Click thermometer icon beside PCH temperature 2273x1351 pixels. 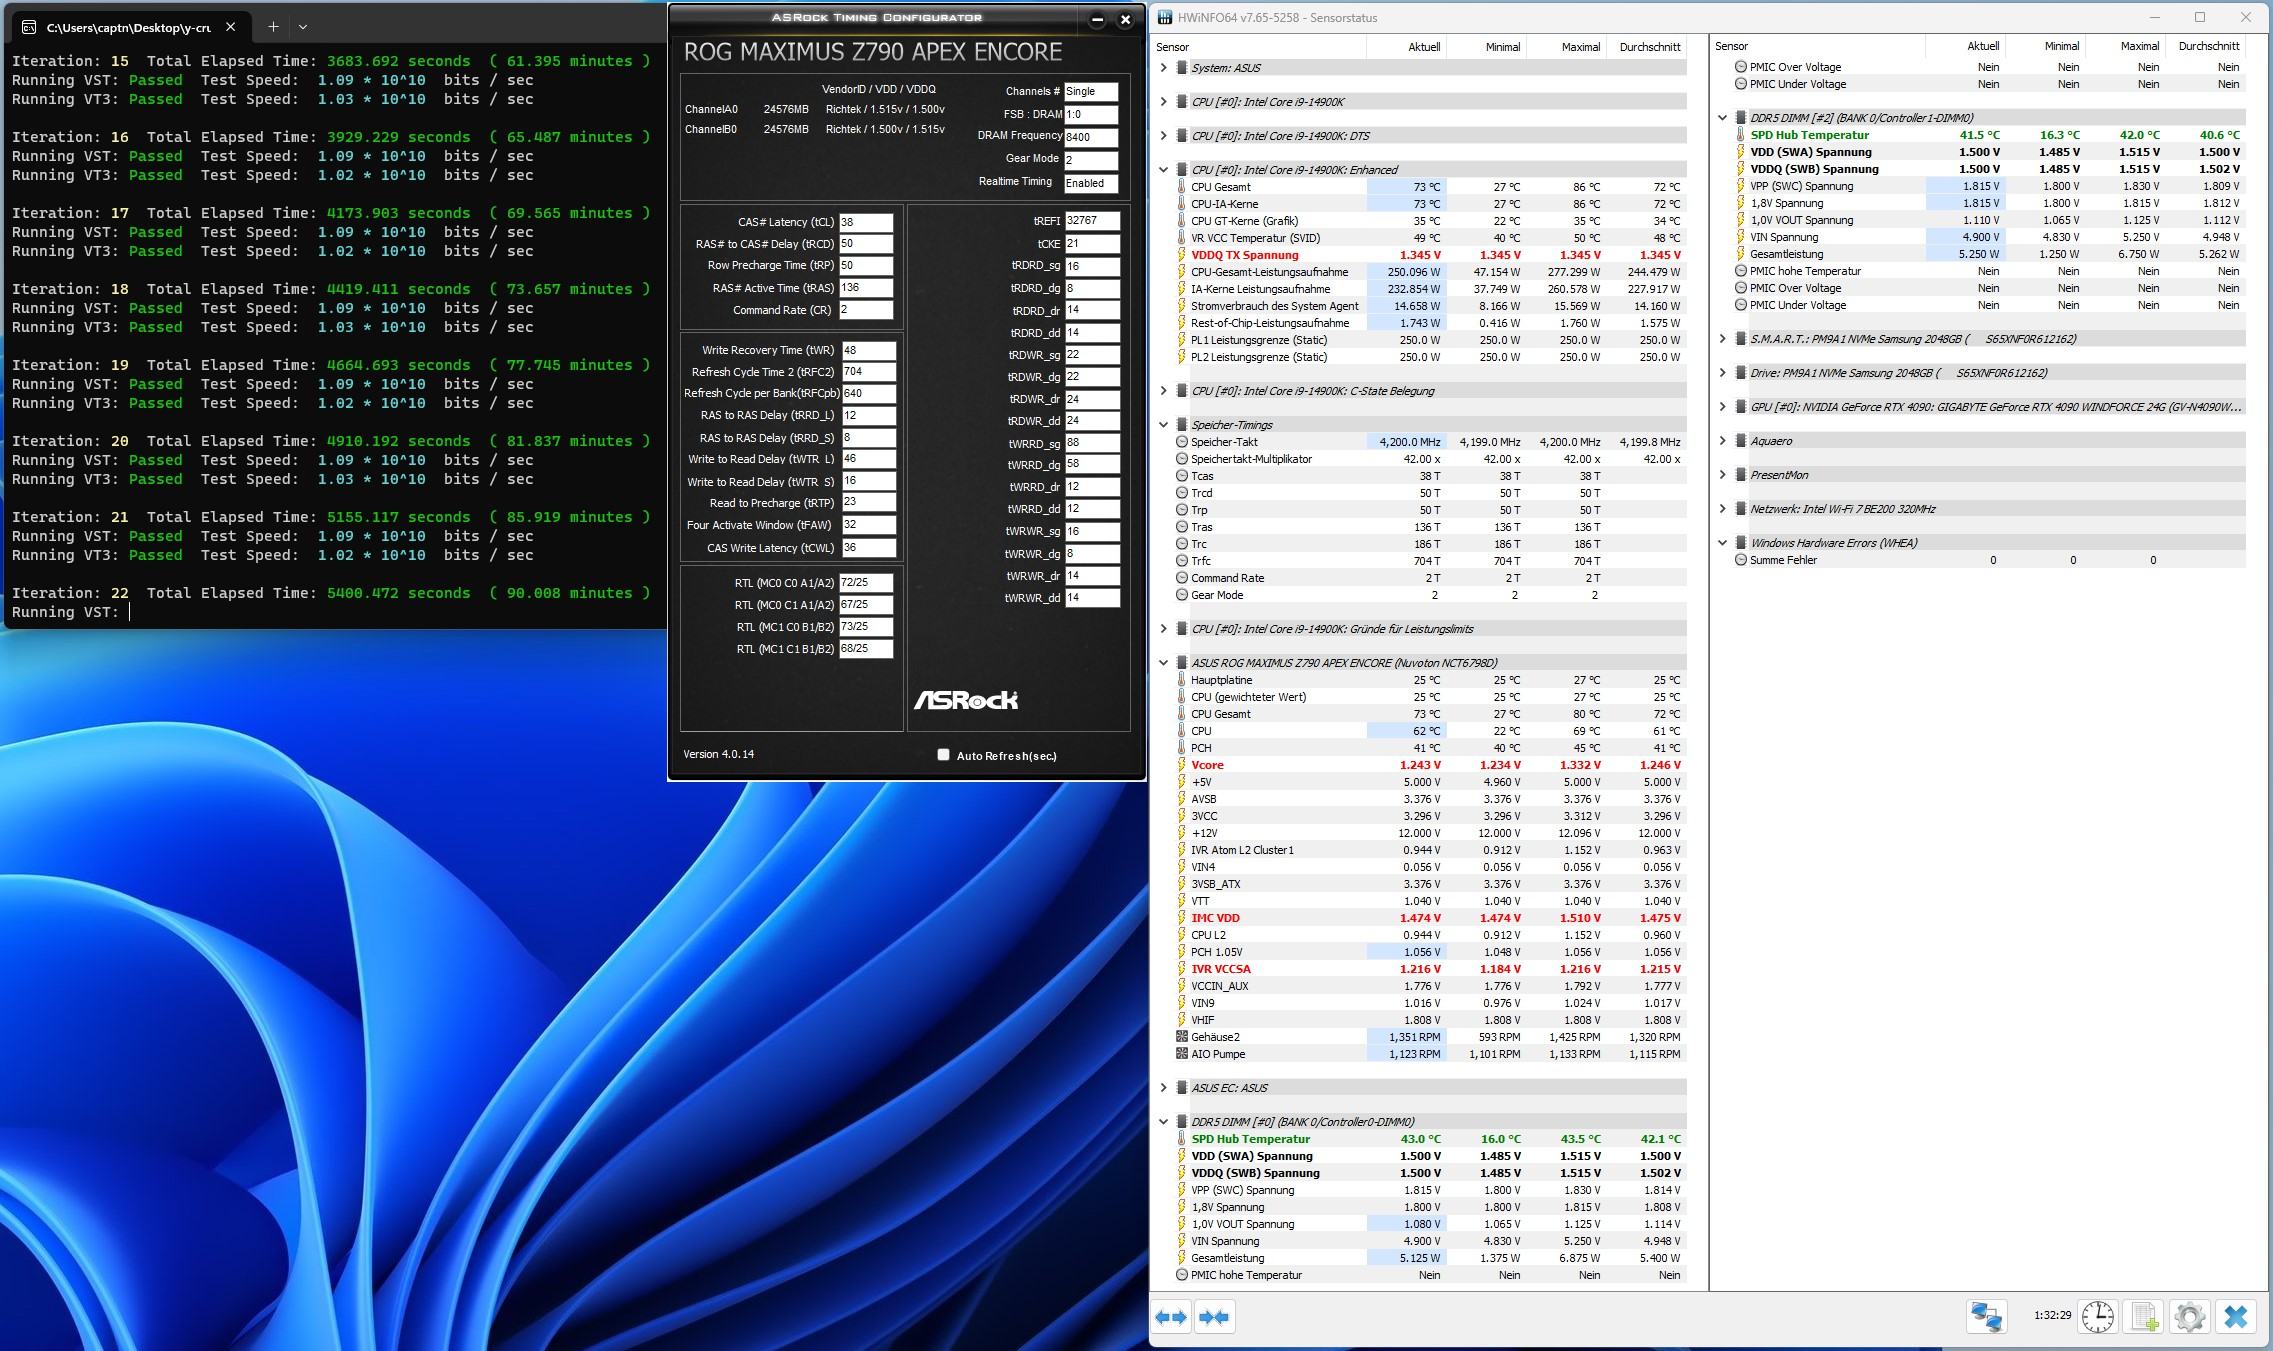point(1182,748)
